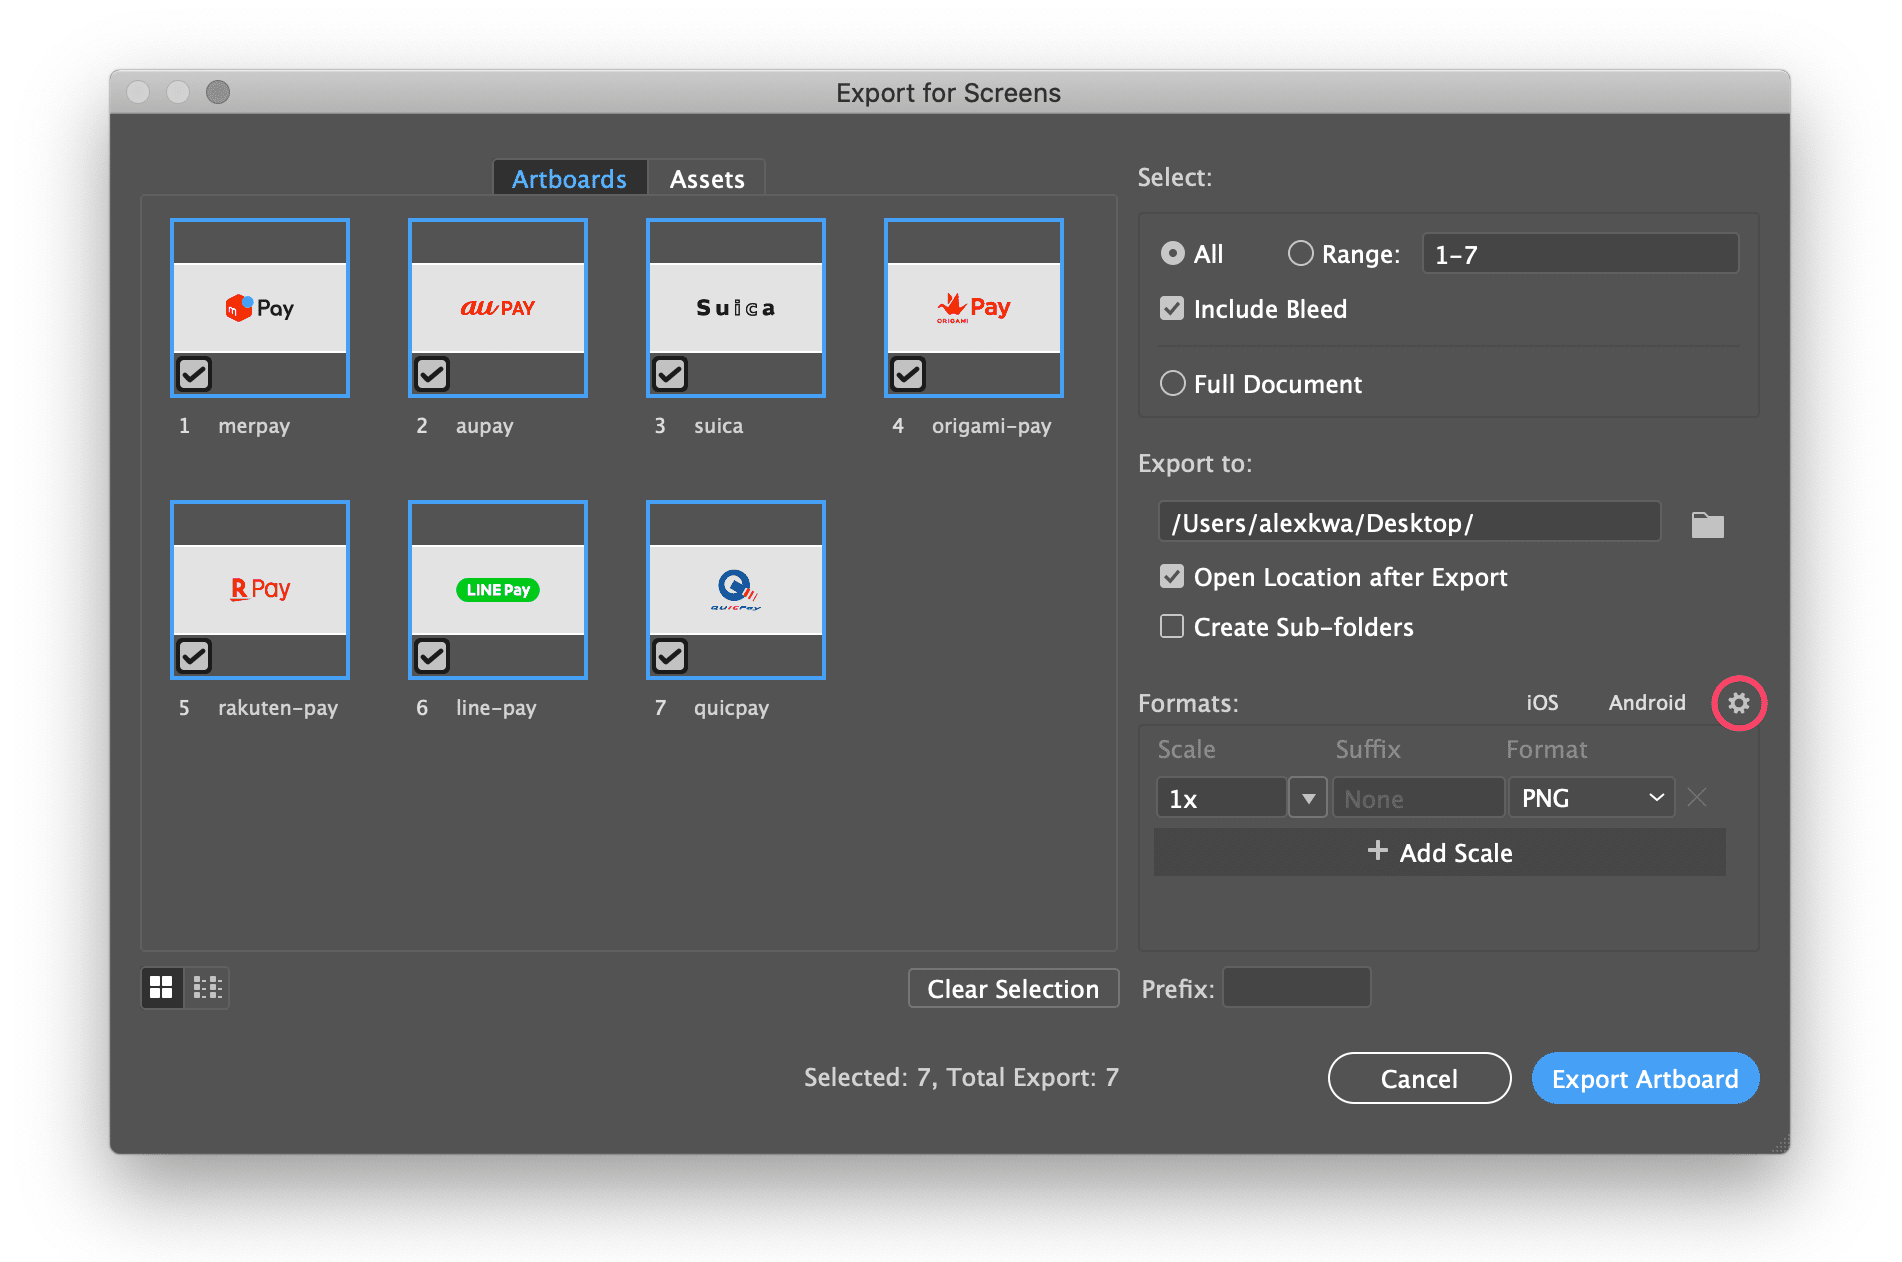Switch to the Assets tab

pyautogui.click(x=707, y=179)
